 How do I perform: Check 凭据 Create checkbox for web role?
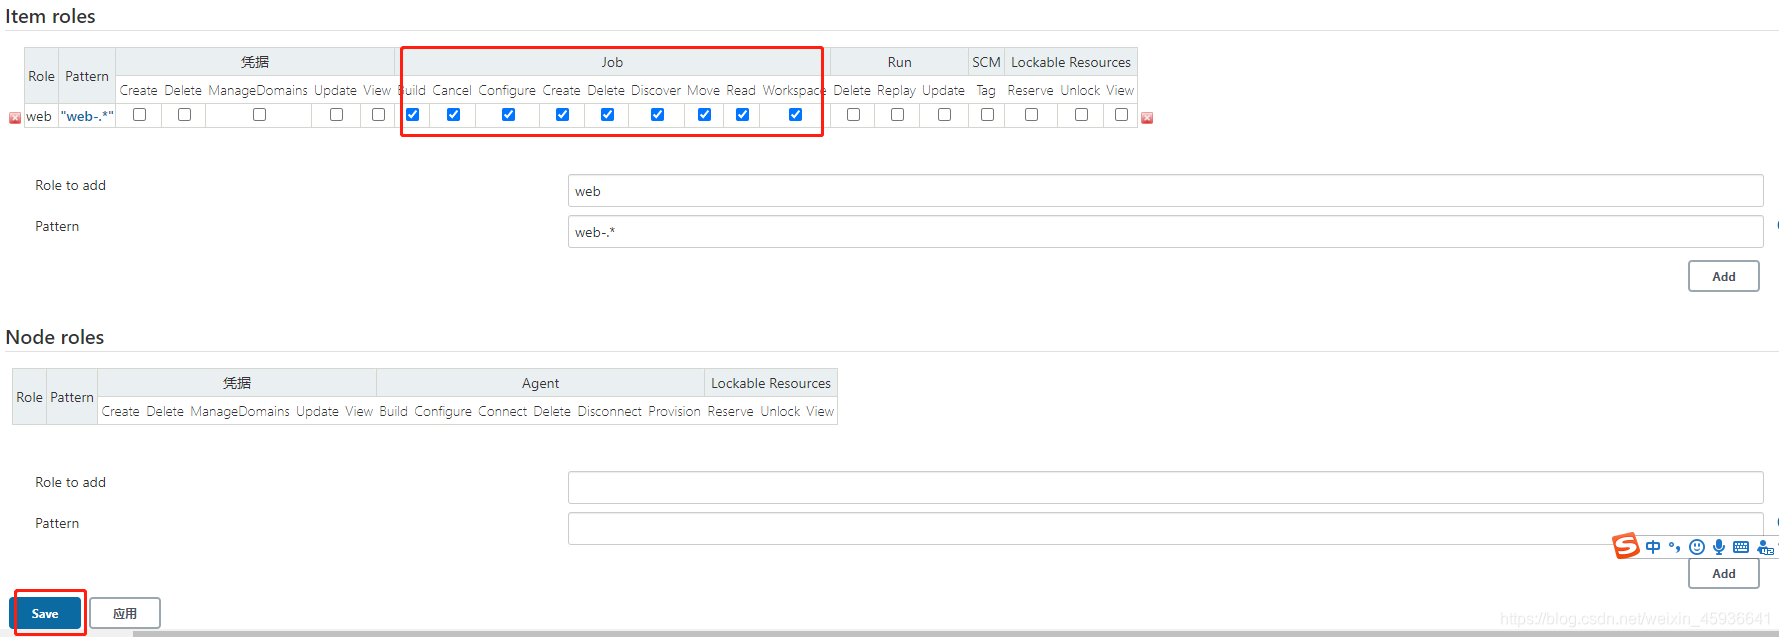coord(140,115)
